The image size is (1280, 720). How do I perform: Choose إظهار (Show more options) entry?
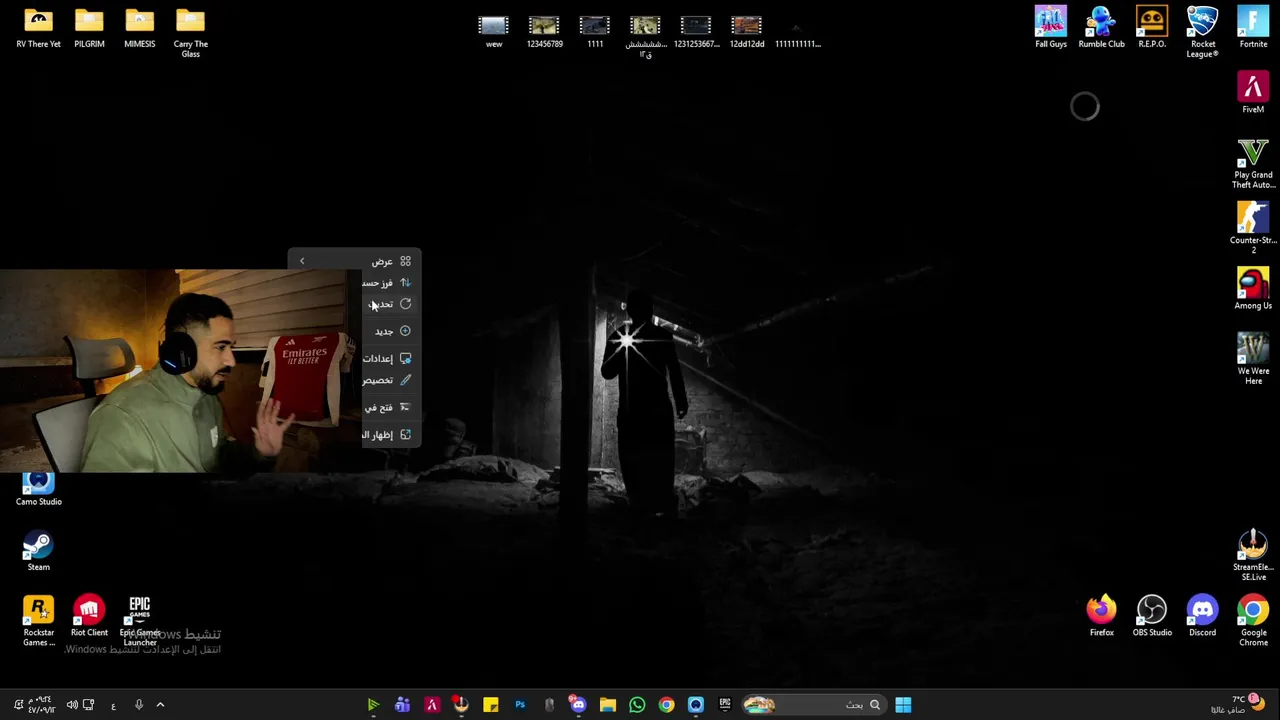pyautogui.click(x=390, y=434)
